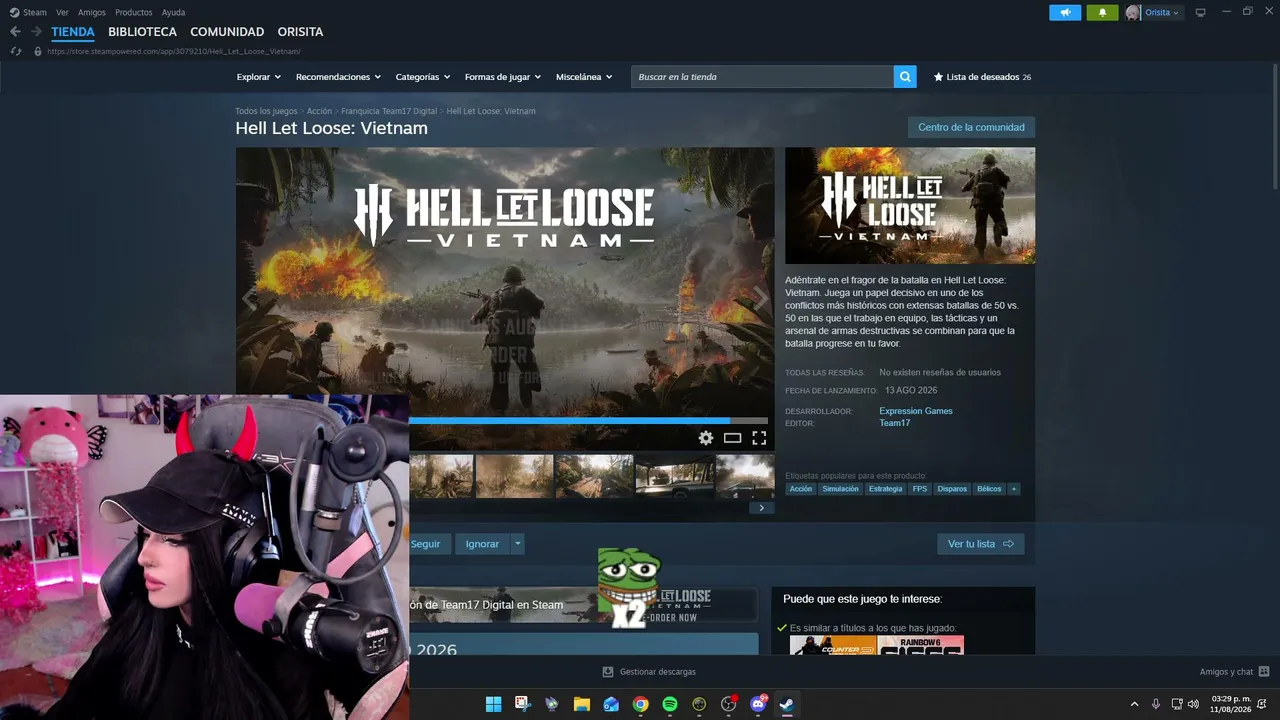The image size is (1280, 720).
Task: Seek in the trailer progress bar
Action: [589, 421]
